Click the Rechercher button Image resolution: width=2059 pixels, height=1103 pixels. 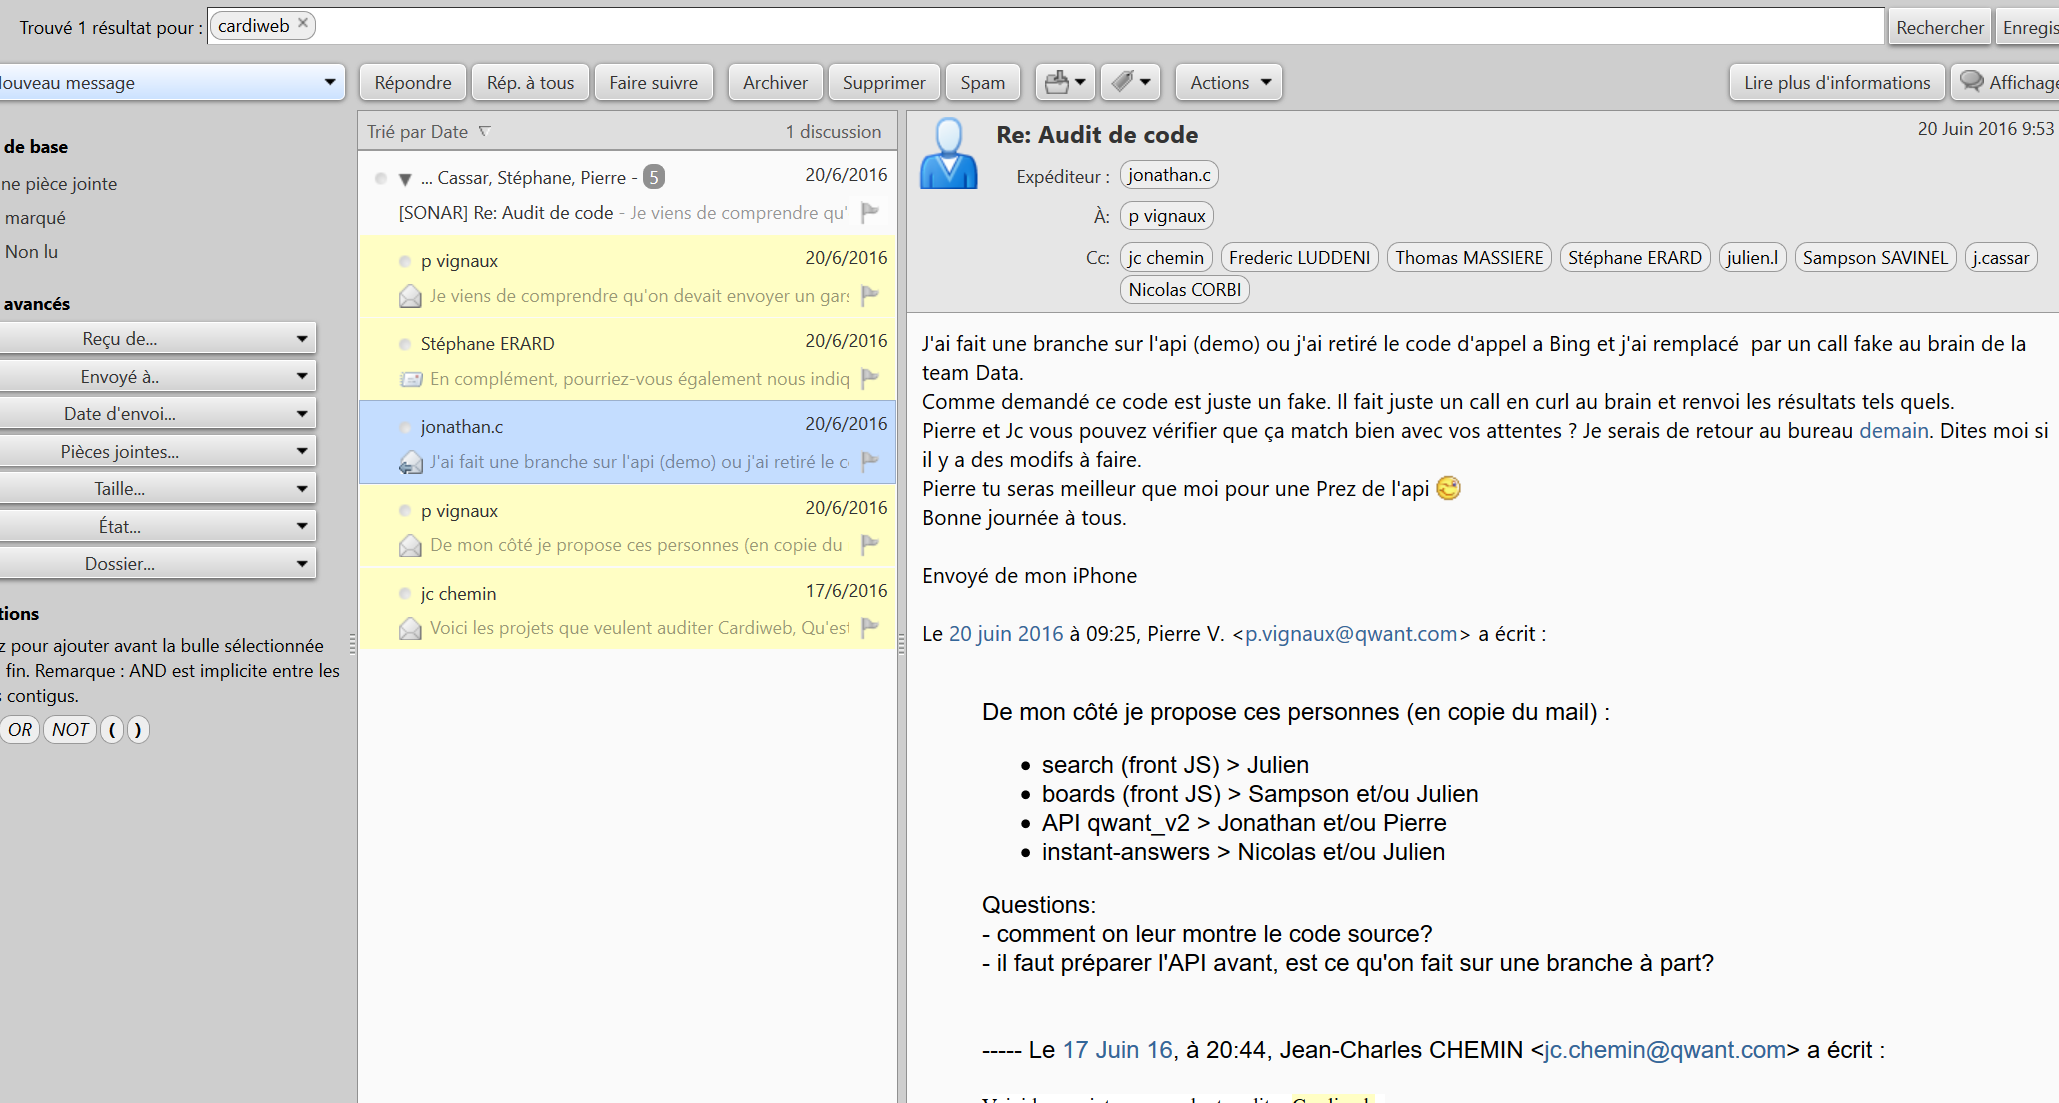point(1939,27)
